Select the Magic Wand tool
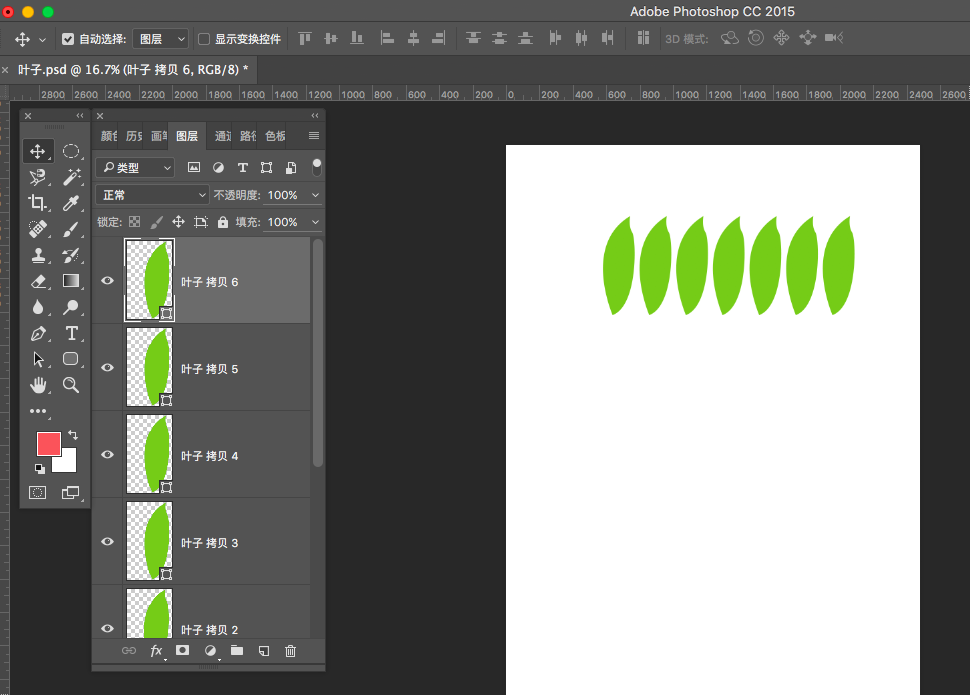Image resolution: width=970 pixels, height=695 pixels. [71, 177]
